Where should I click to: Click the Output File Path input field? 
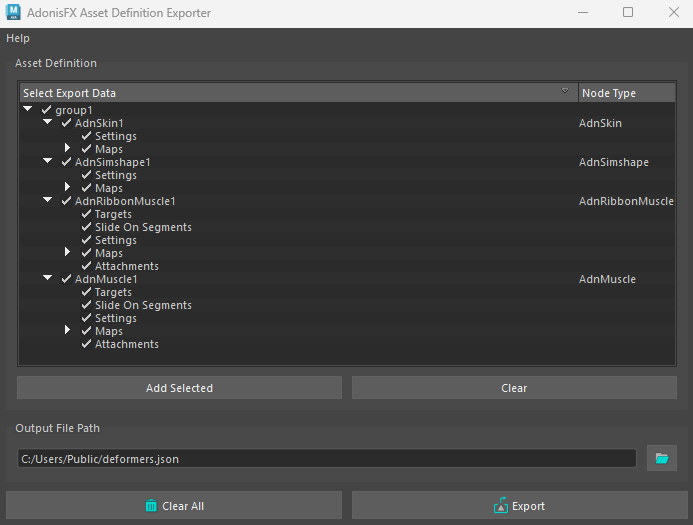(x=327, y=459)
